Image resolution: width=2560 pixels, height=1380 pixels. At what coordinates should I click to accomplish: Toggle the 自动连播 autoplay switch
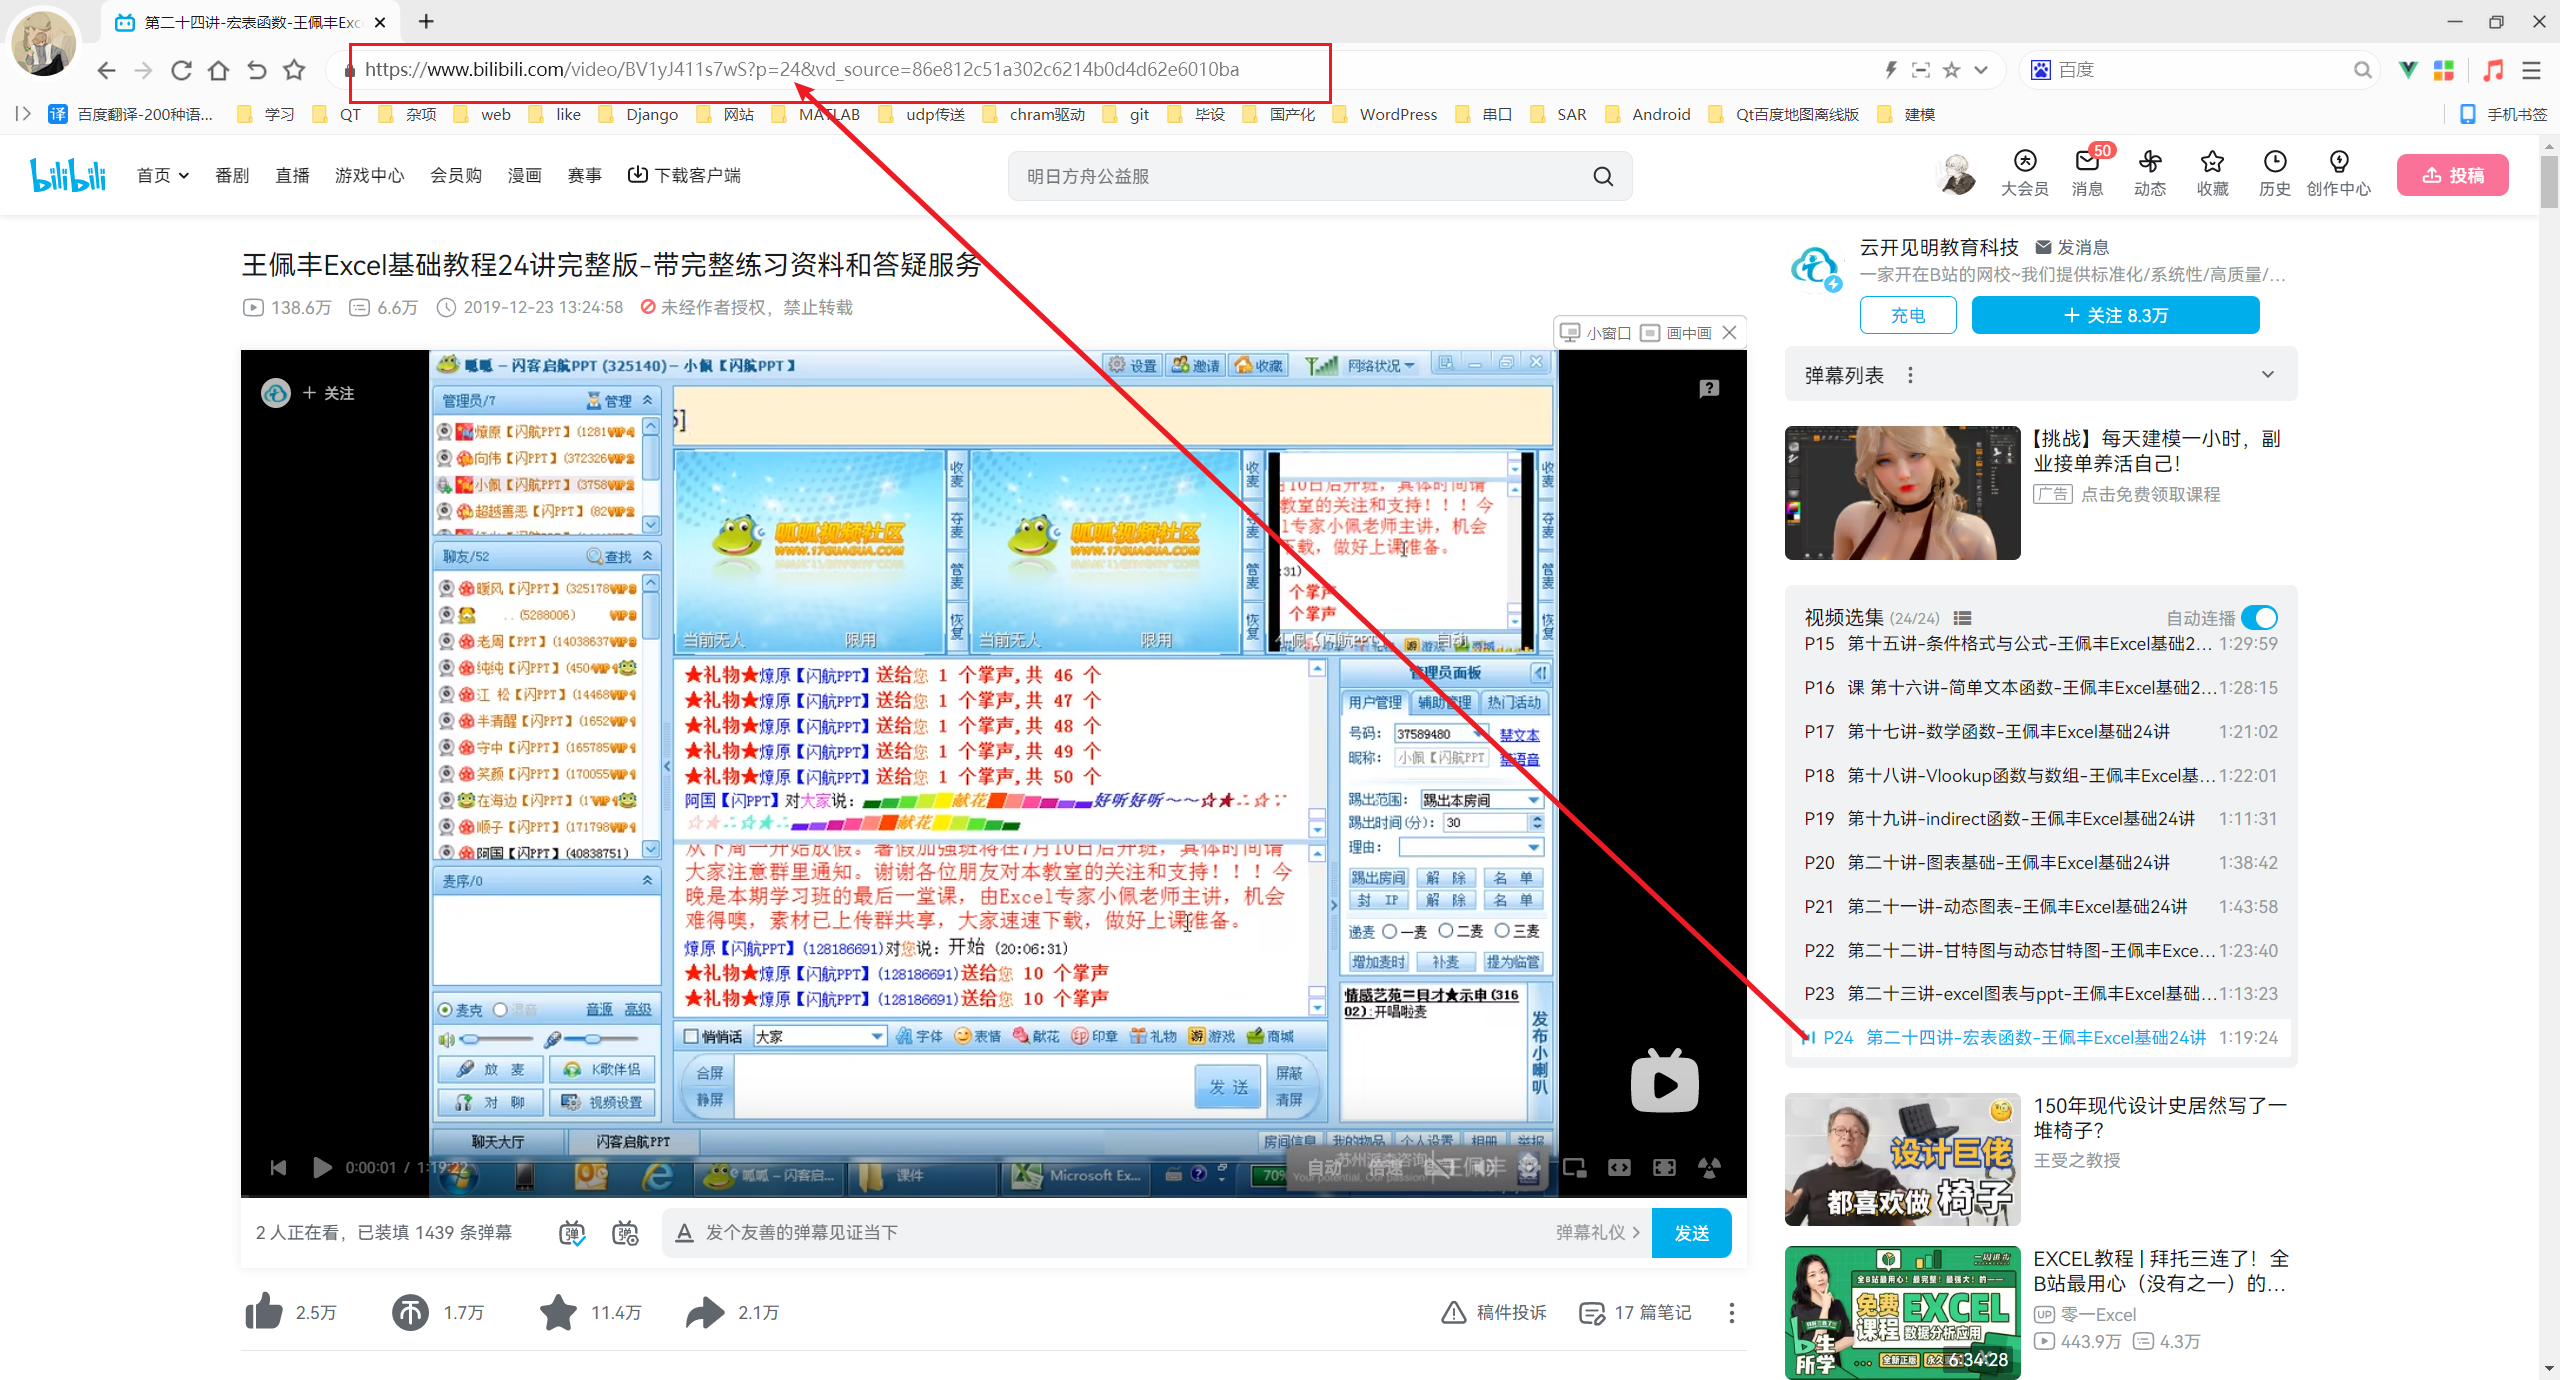(x=2259, y=617)
